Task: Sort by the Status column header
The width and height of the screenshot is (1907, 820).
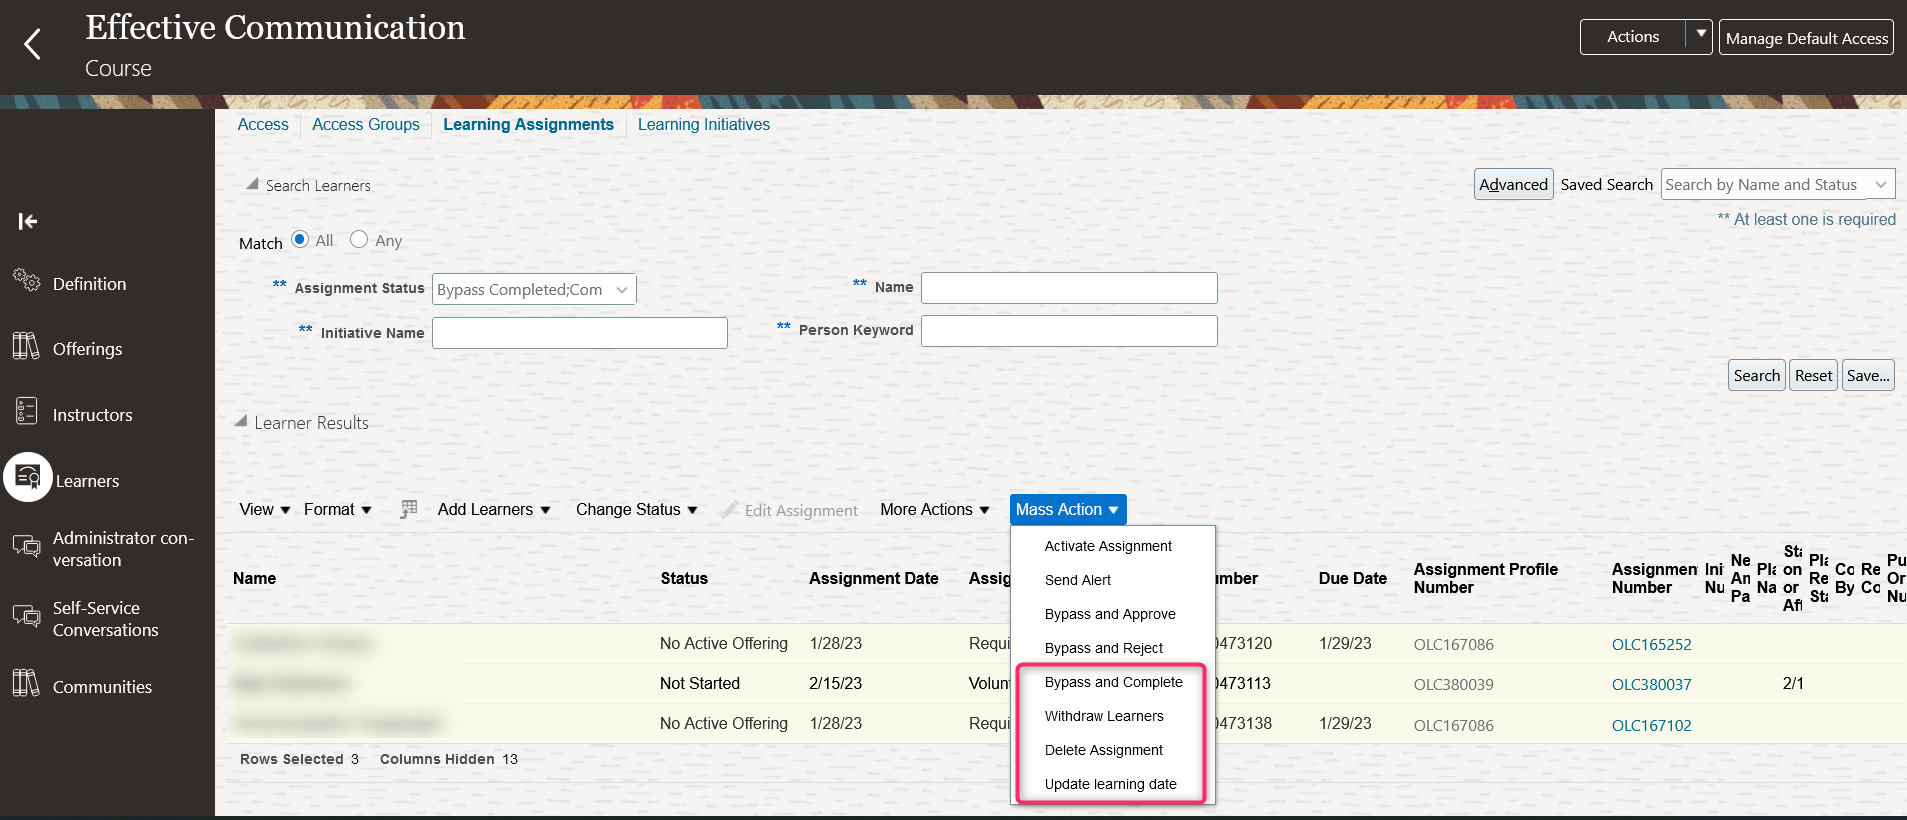Action: click(x=684, y=578)
